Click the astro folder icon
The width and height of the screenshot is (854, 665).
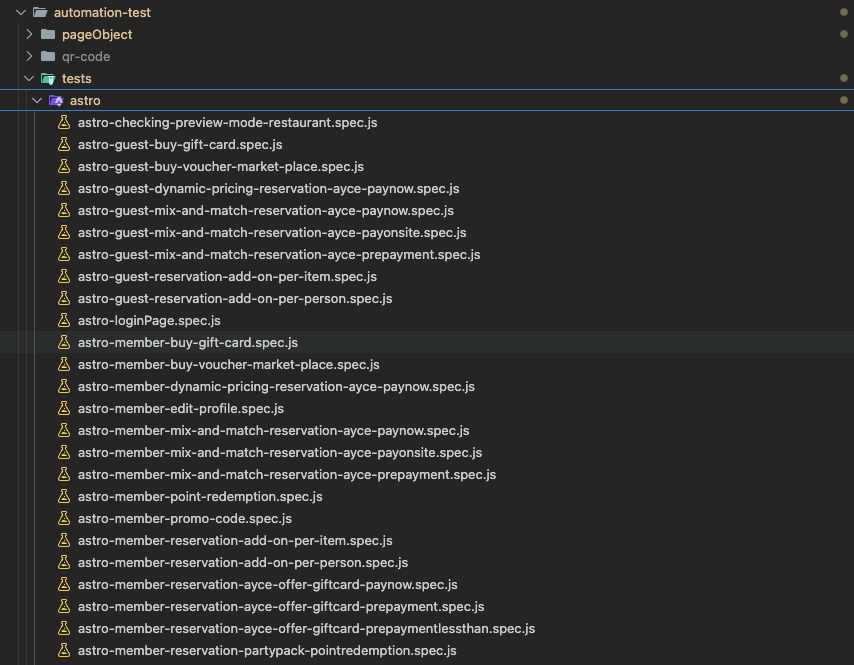[56, 101]
